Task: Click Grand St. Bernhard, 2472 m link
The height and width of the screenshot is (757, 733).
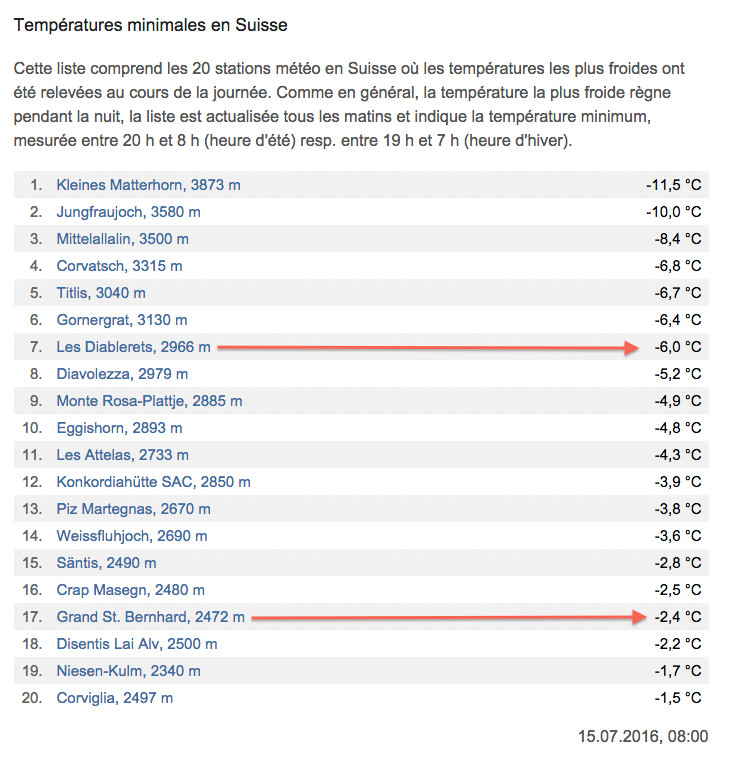Action: tap(151, 617)
